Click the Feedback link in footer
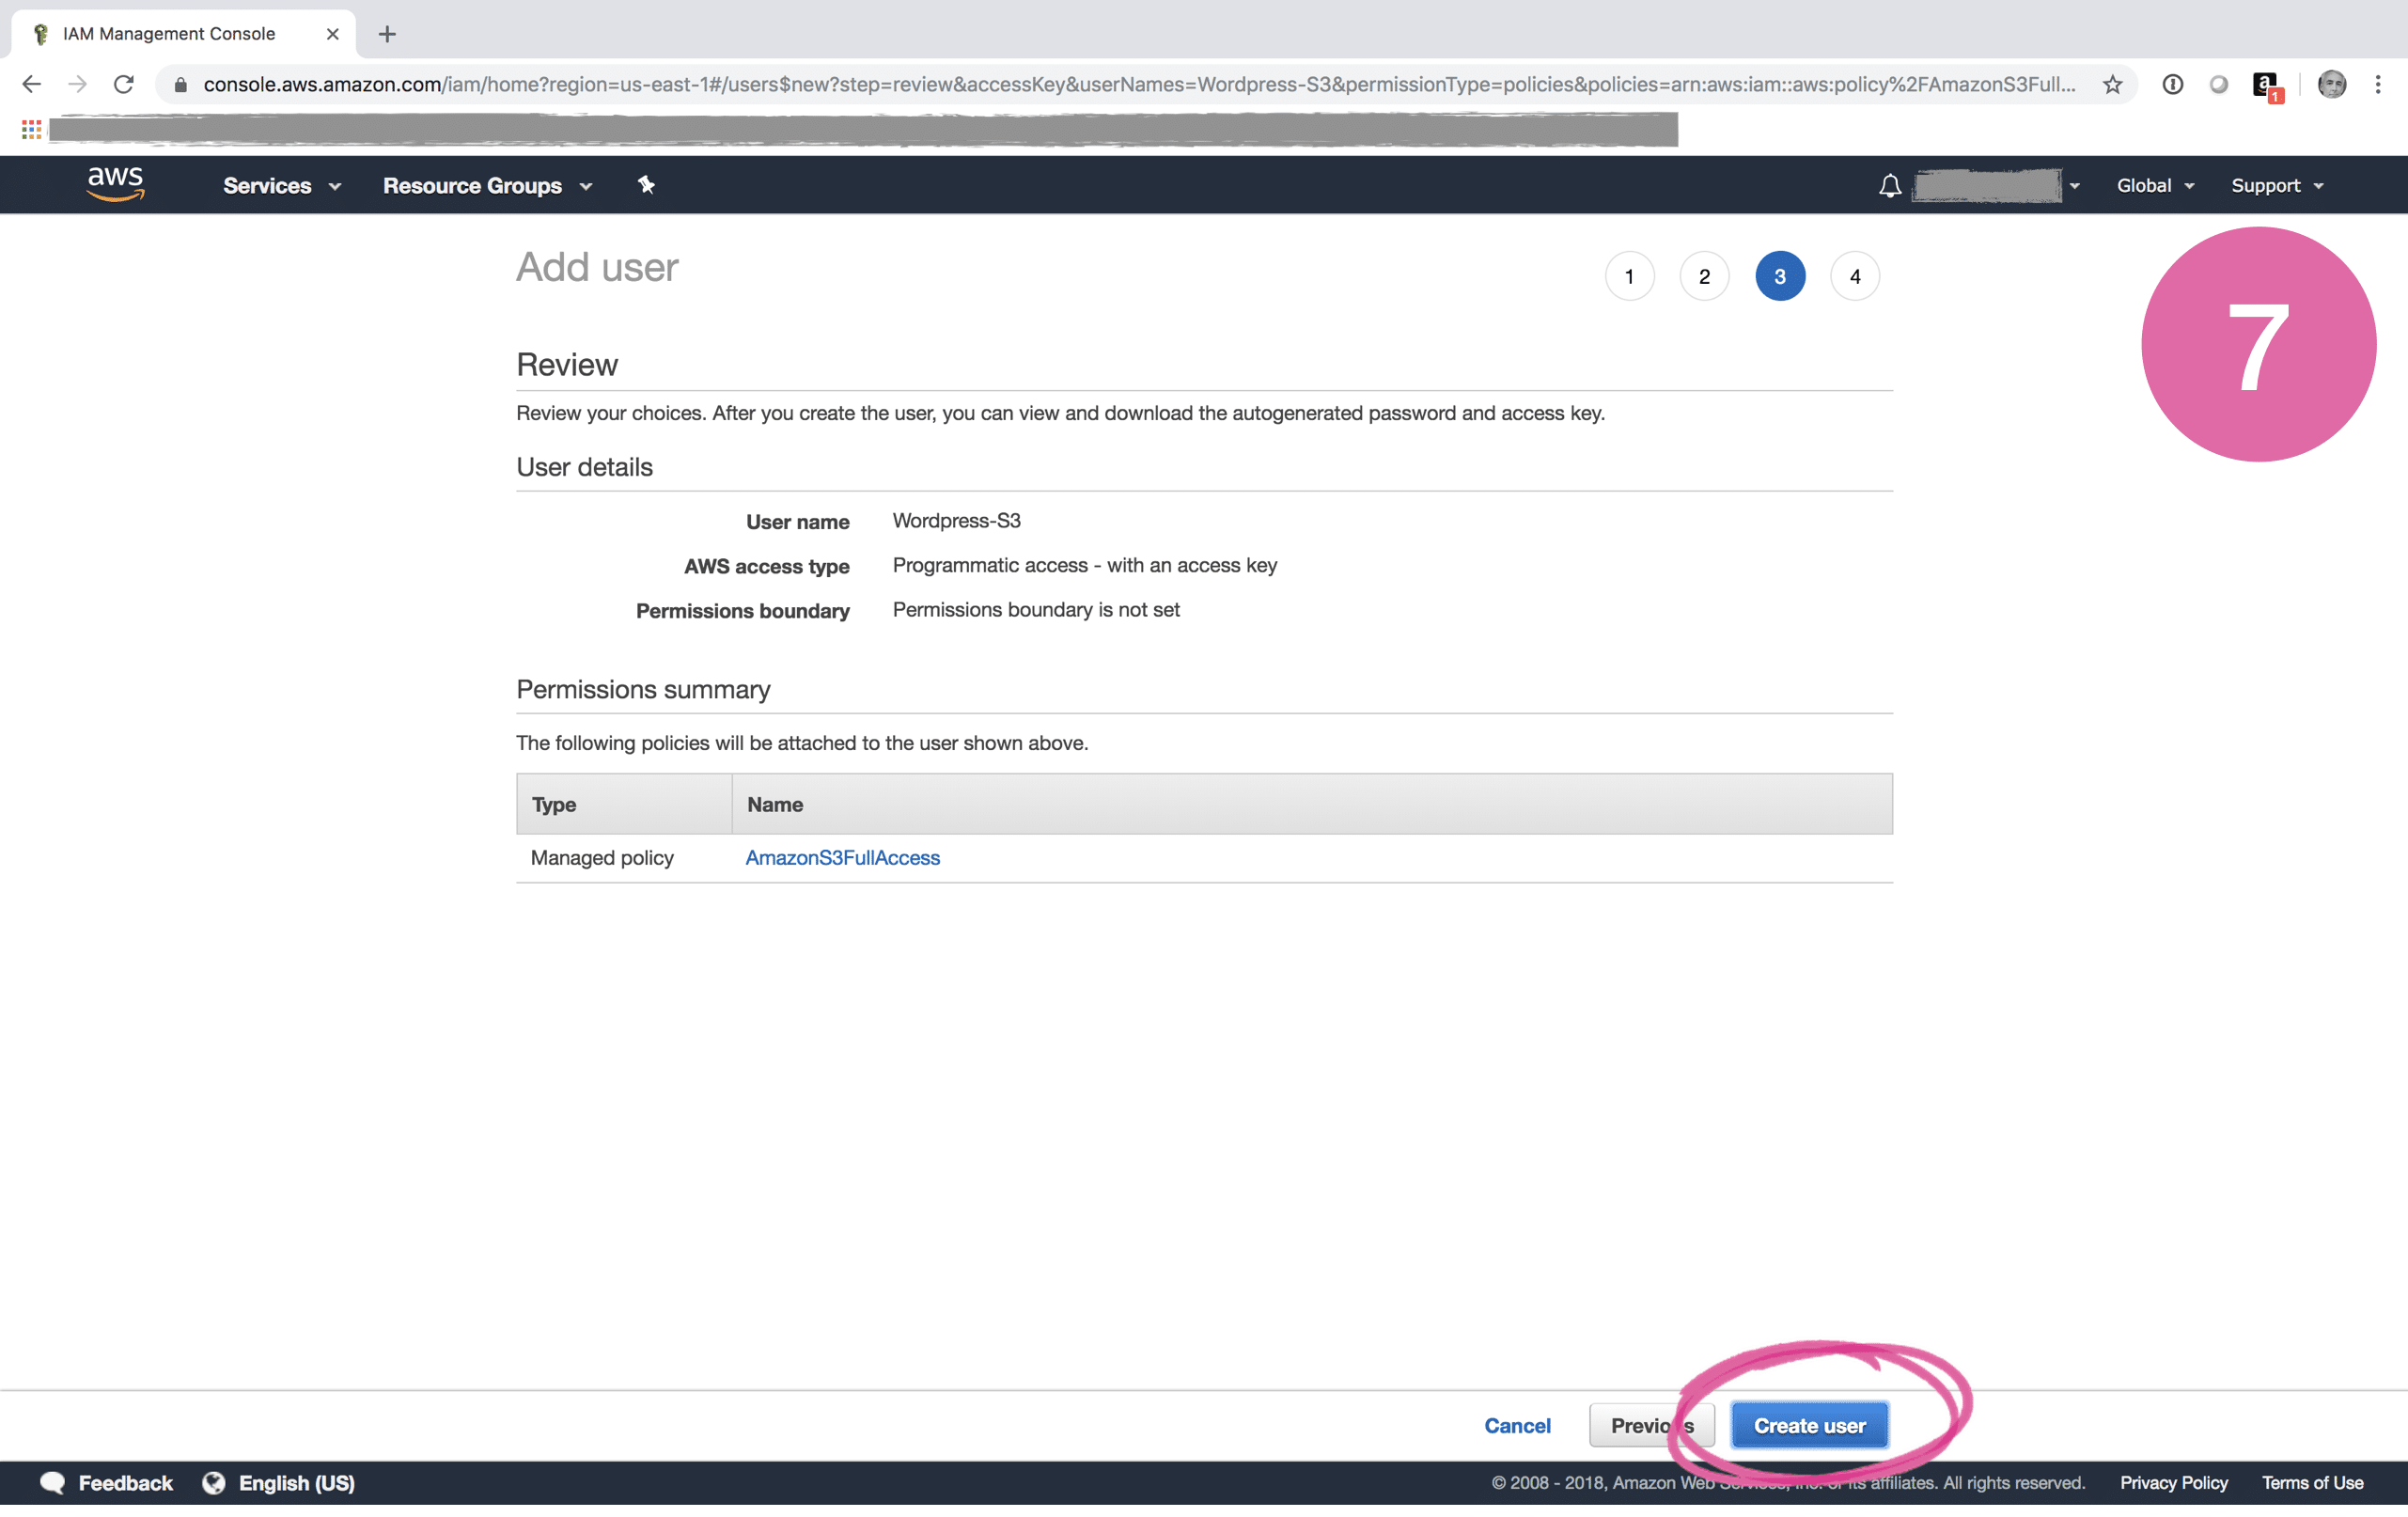The image size is (2408, 1517). 125,1482
